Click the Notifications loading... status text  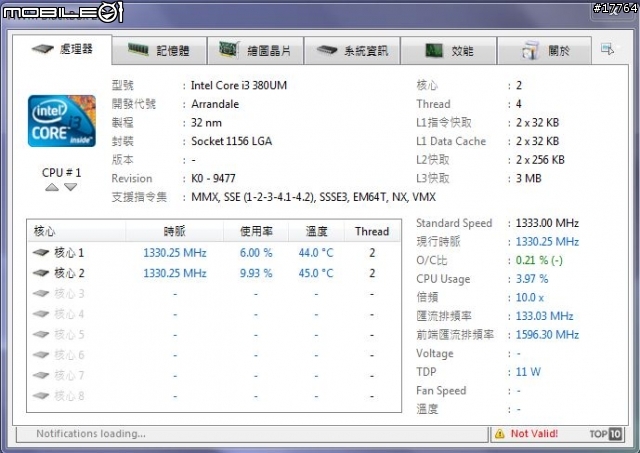91,433
